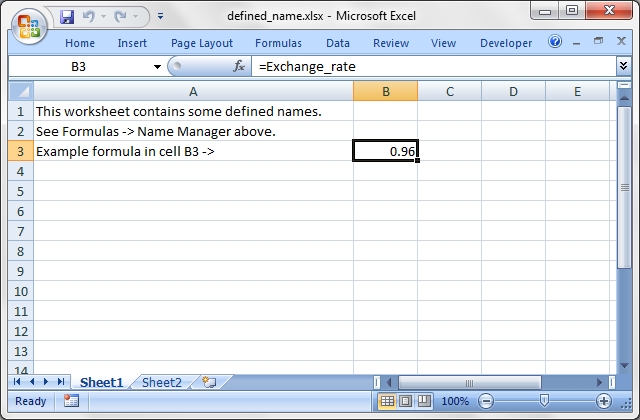Click the vertical scrollbar thumb
The image size is (640, 420).
click(624, 187)
